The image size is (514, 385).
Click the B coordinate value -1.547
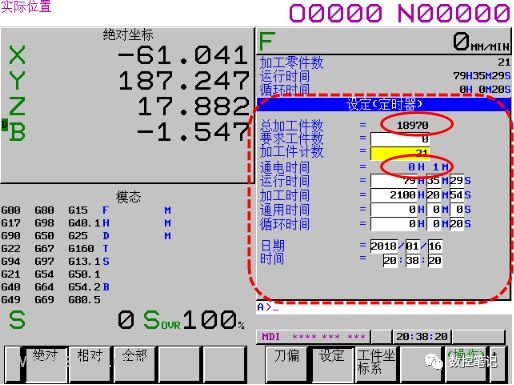tap(193, 132)
